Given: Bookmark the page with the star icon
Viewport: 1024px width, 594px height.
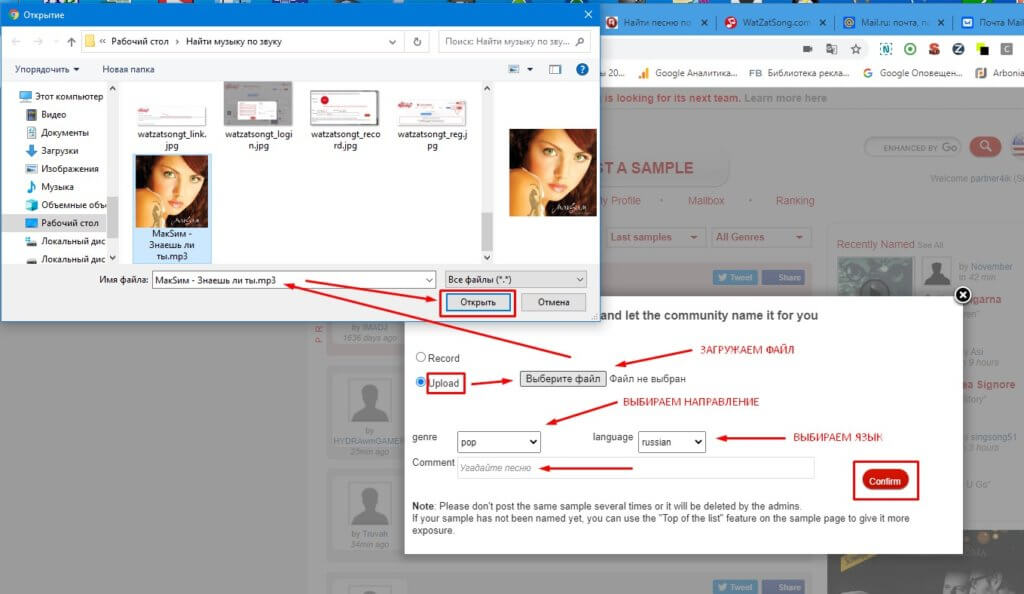Looking at the screenshot, I should pyautogui.click(x=856, y=48).
